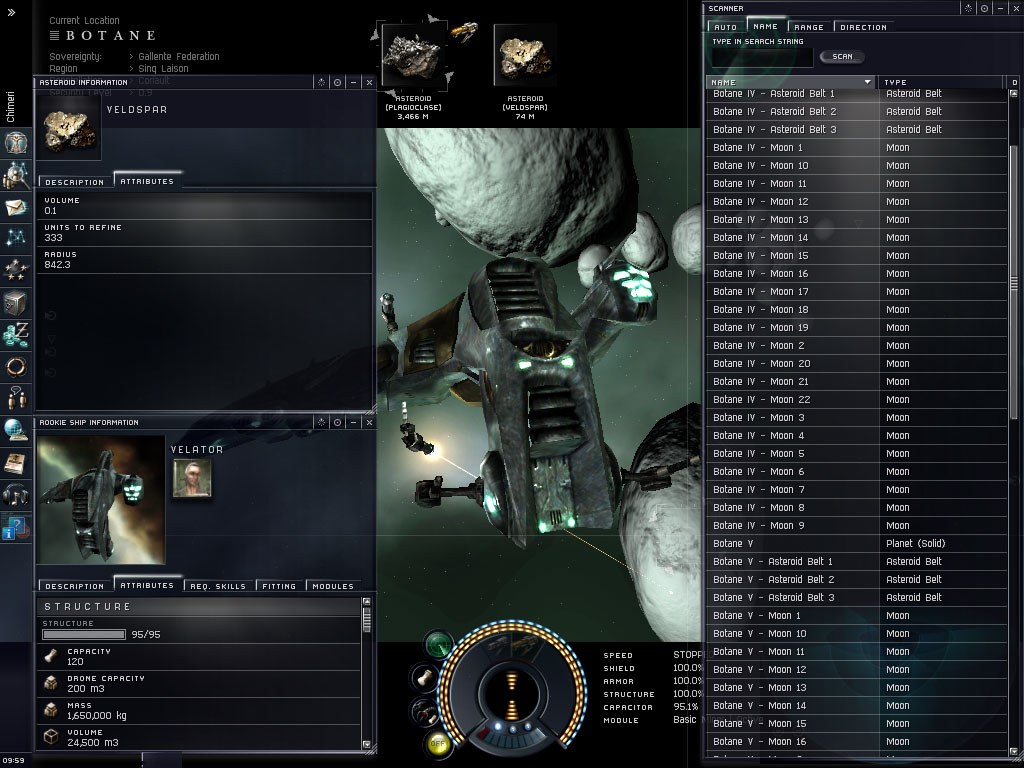Open the character sheet Vitruvian icon
The width and height of the screenshot is (1024, 768).
pos(16,142)
